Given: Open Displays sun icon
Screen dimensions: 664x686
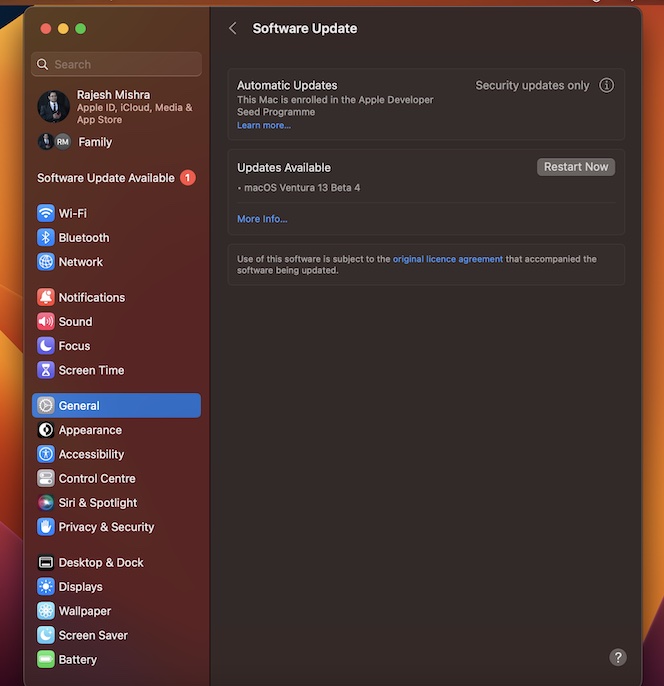Looking at the screenshot, I should click(45, 587).
